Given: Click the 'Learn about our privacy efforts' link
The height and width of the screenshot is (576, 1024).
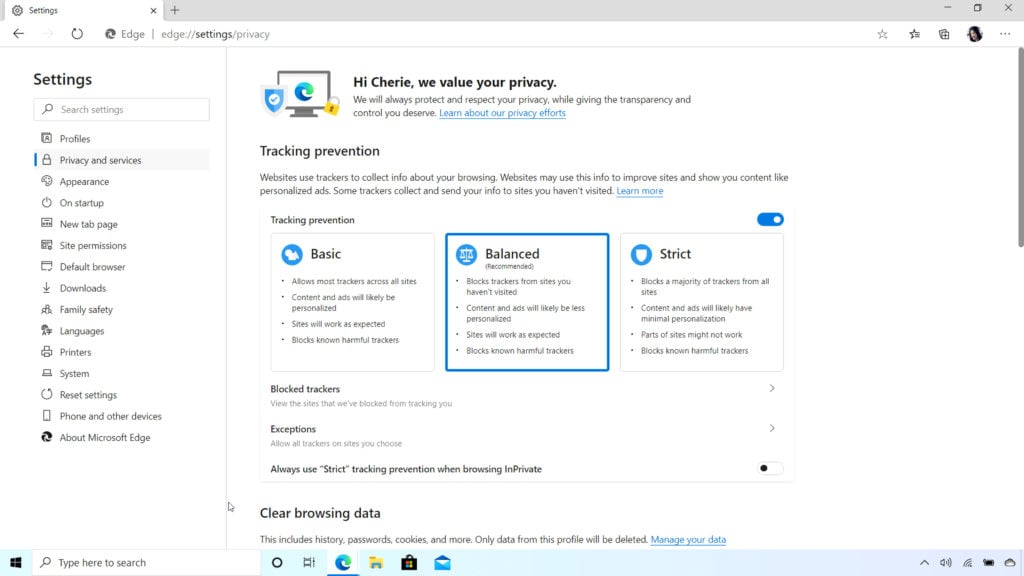Looking at the screenshot, I should coord(502,113).
